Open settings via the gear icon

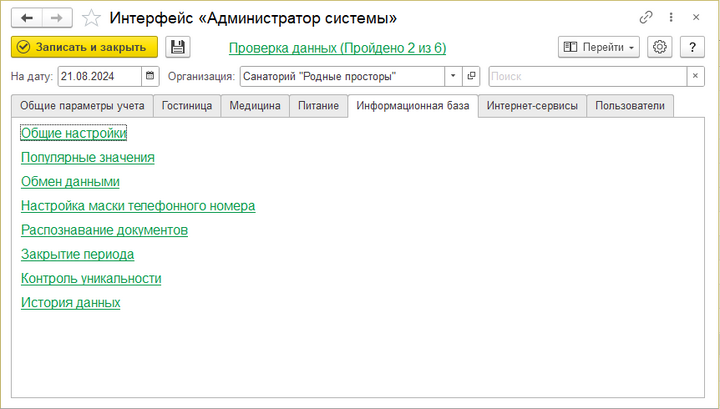point(659,47)
